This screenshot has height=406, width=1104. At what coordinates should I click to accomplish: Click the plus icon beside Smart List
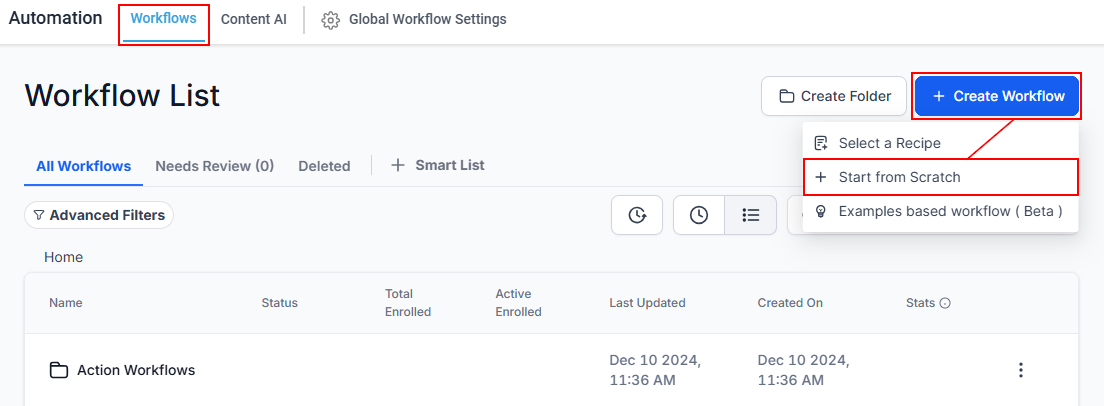tap(398, 165)
